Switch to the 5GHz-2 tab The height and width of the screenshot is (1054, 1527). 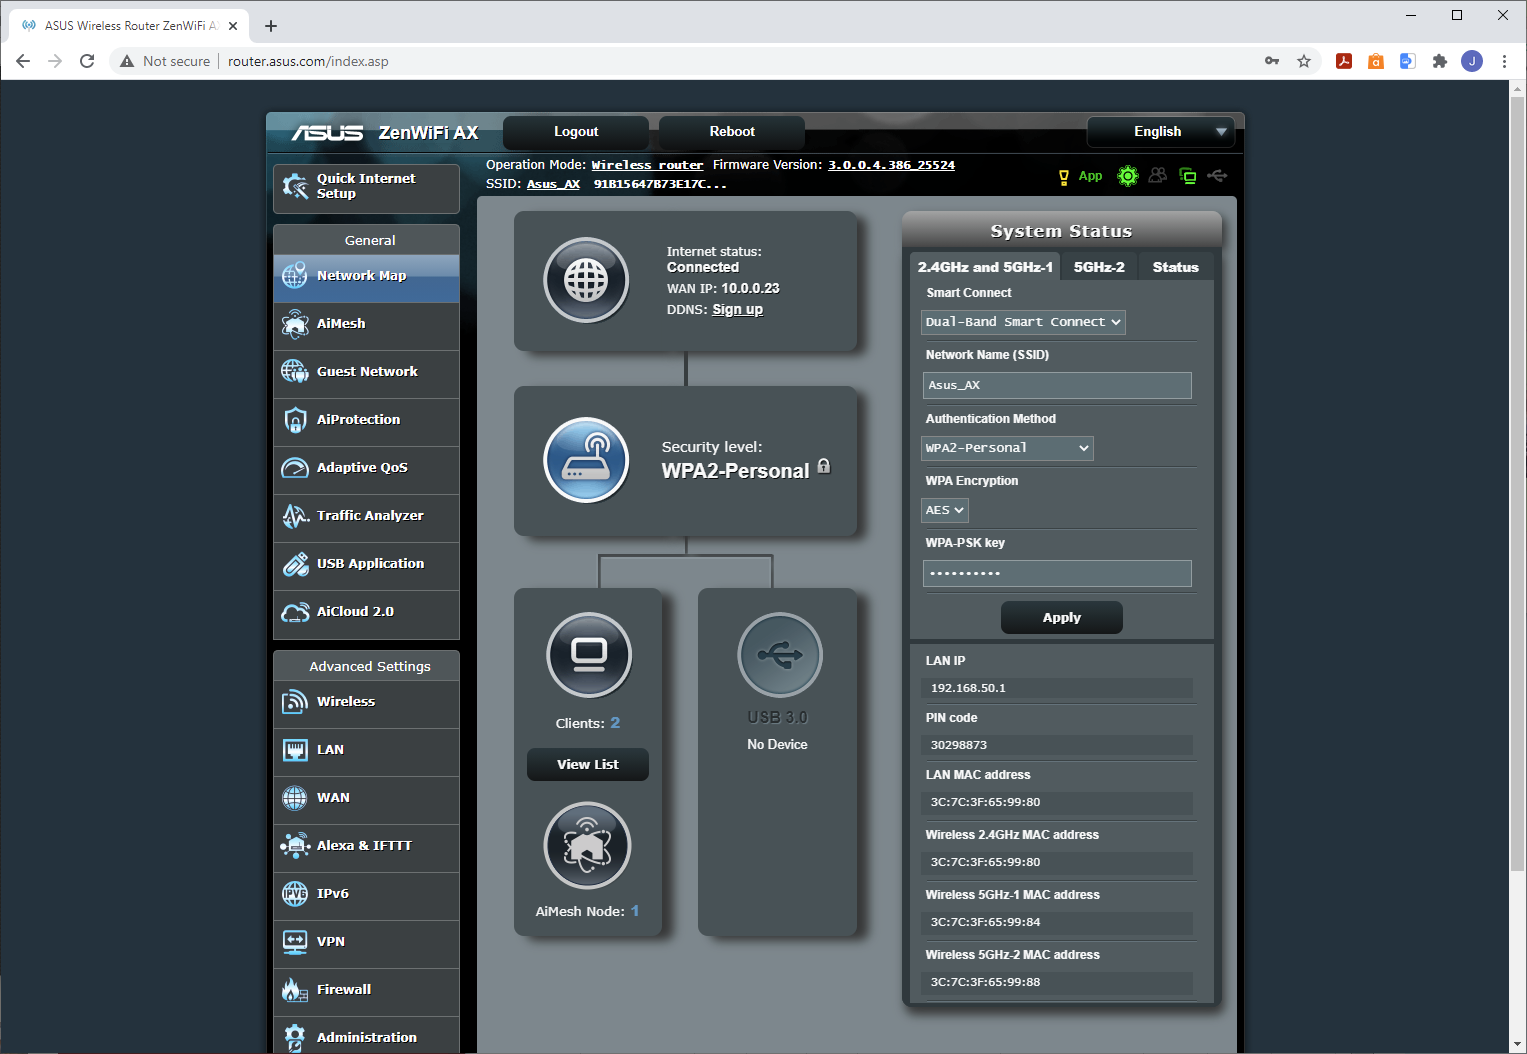point(1098,267)
